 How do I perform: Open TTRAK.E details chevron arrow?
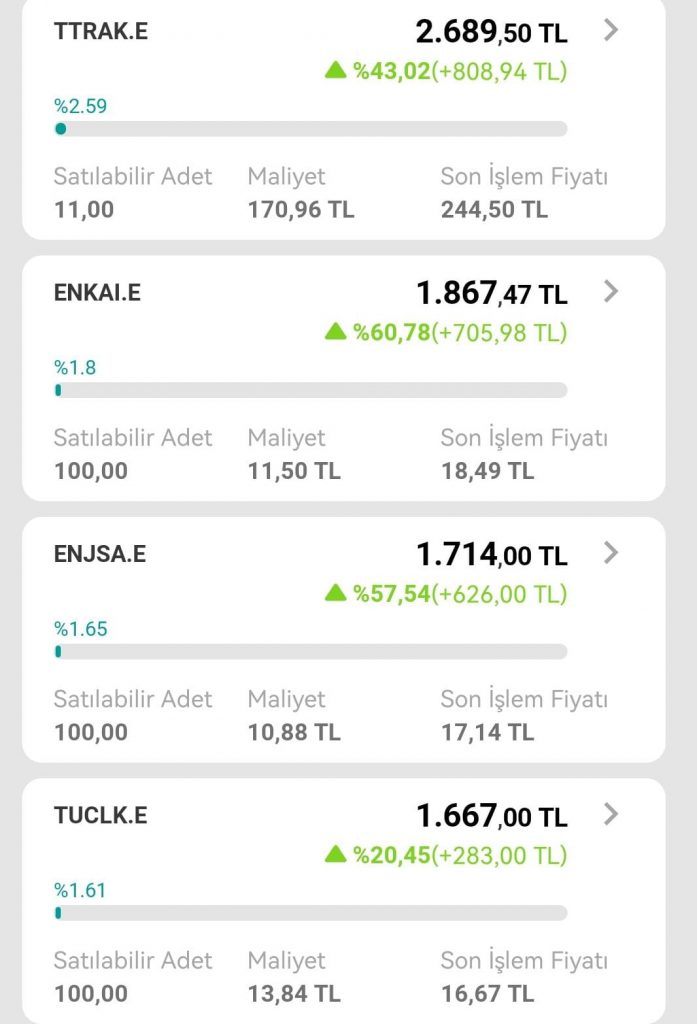(612, 30)
